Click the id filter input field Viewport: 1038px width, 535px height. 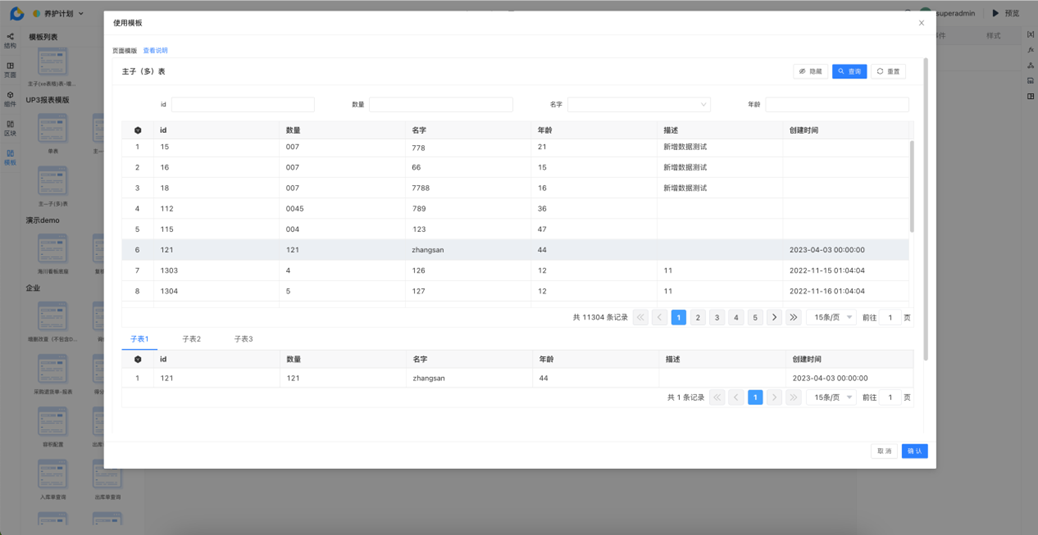[243, 104]
